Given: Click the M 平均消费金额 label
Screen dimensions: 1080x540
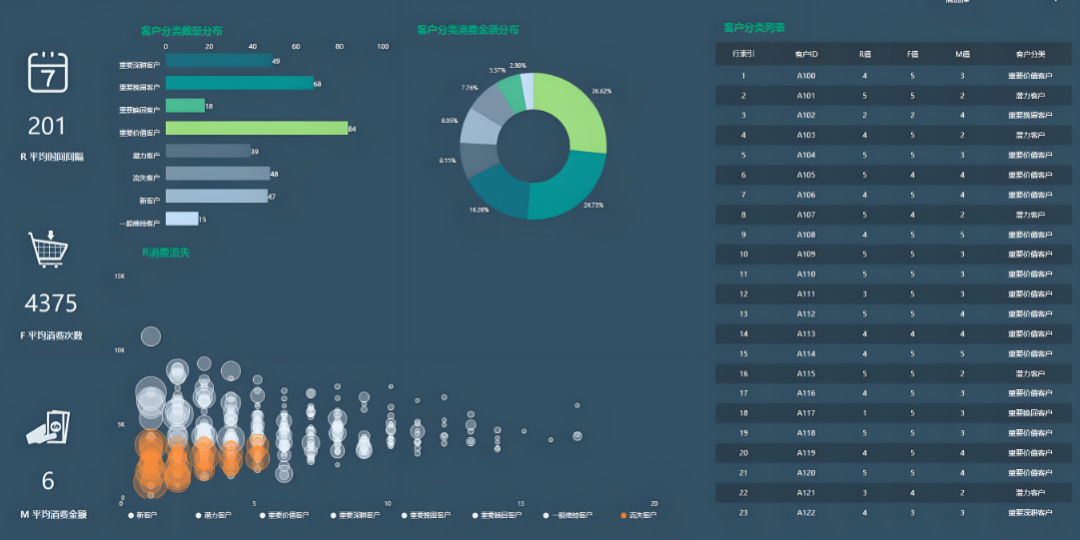Looking at the screenshot, I should point(53,515).
